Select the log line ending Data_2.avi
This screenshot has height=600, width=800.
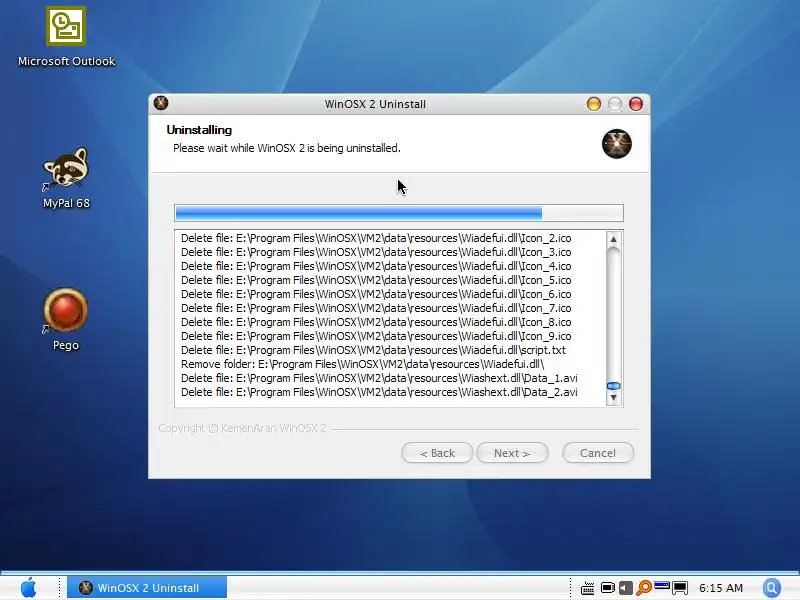pos(379,392)
